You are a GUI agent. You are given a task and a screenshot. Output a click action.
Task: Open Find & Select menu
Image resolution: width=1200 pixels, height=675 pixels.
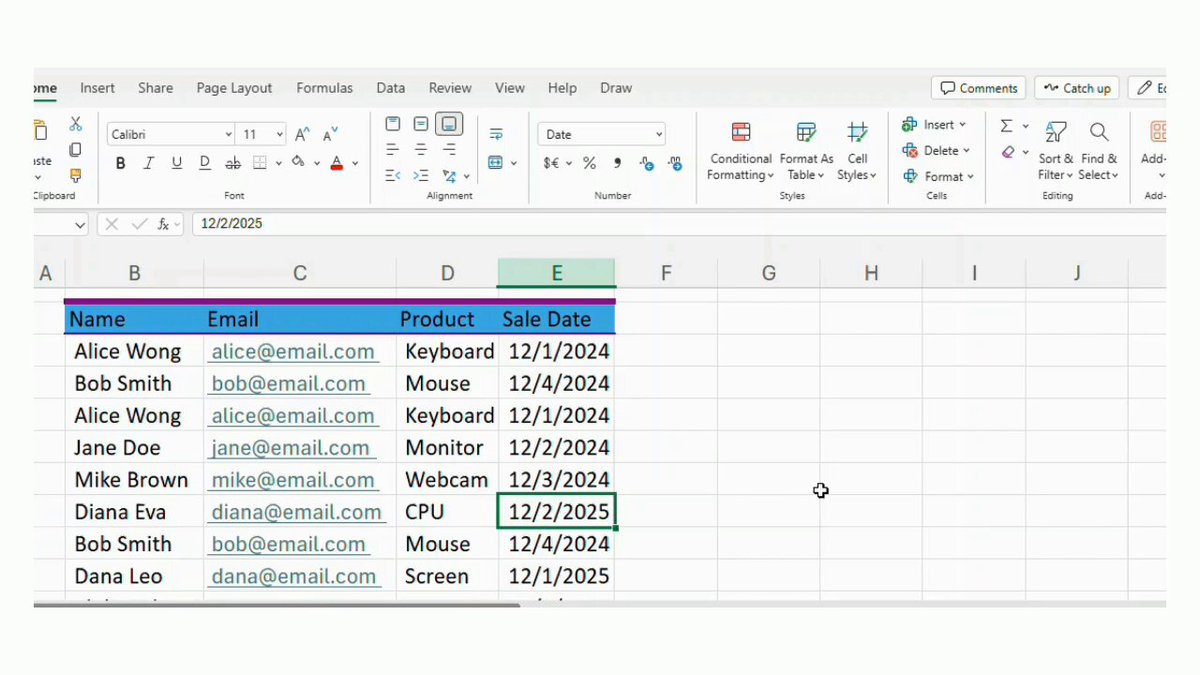(x=1099, y=150)
